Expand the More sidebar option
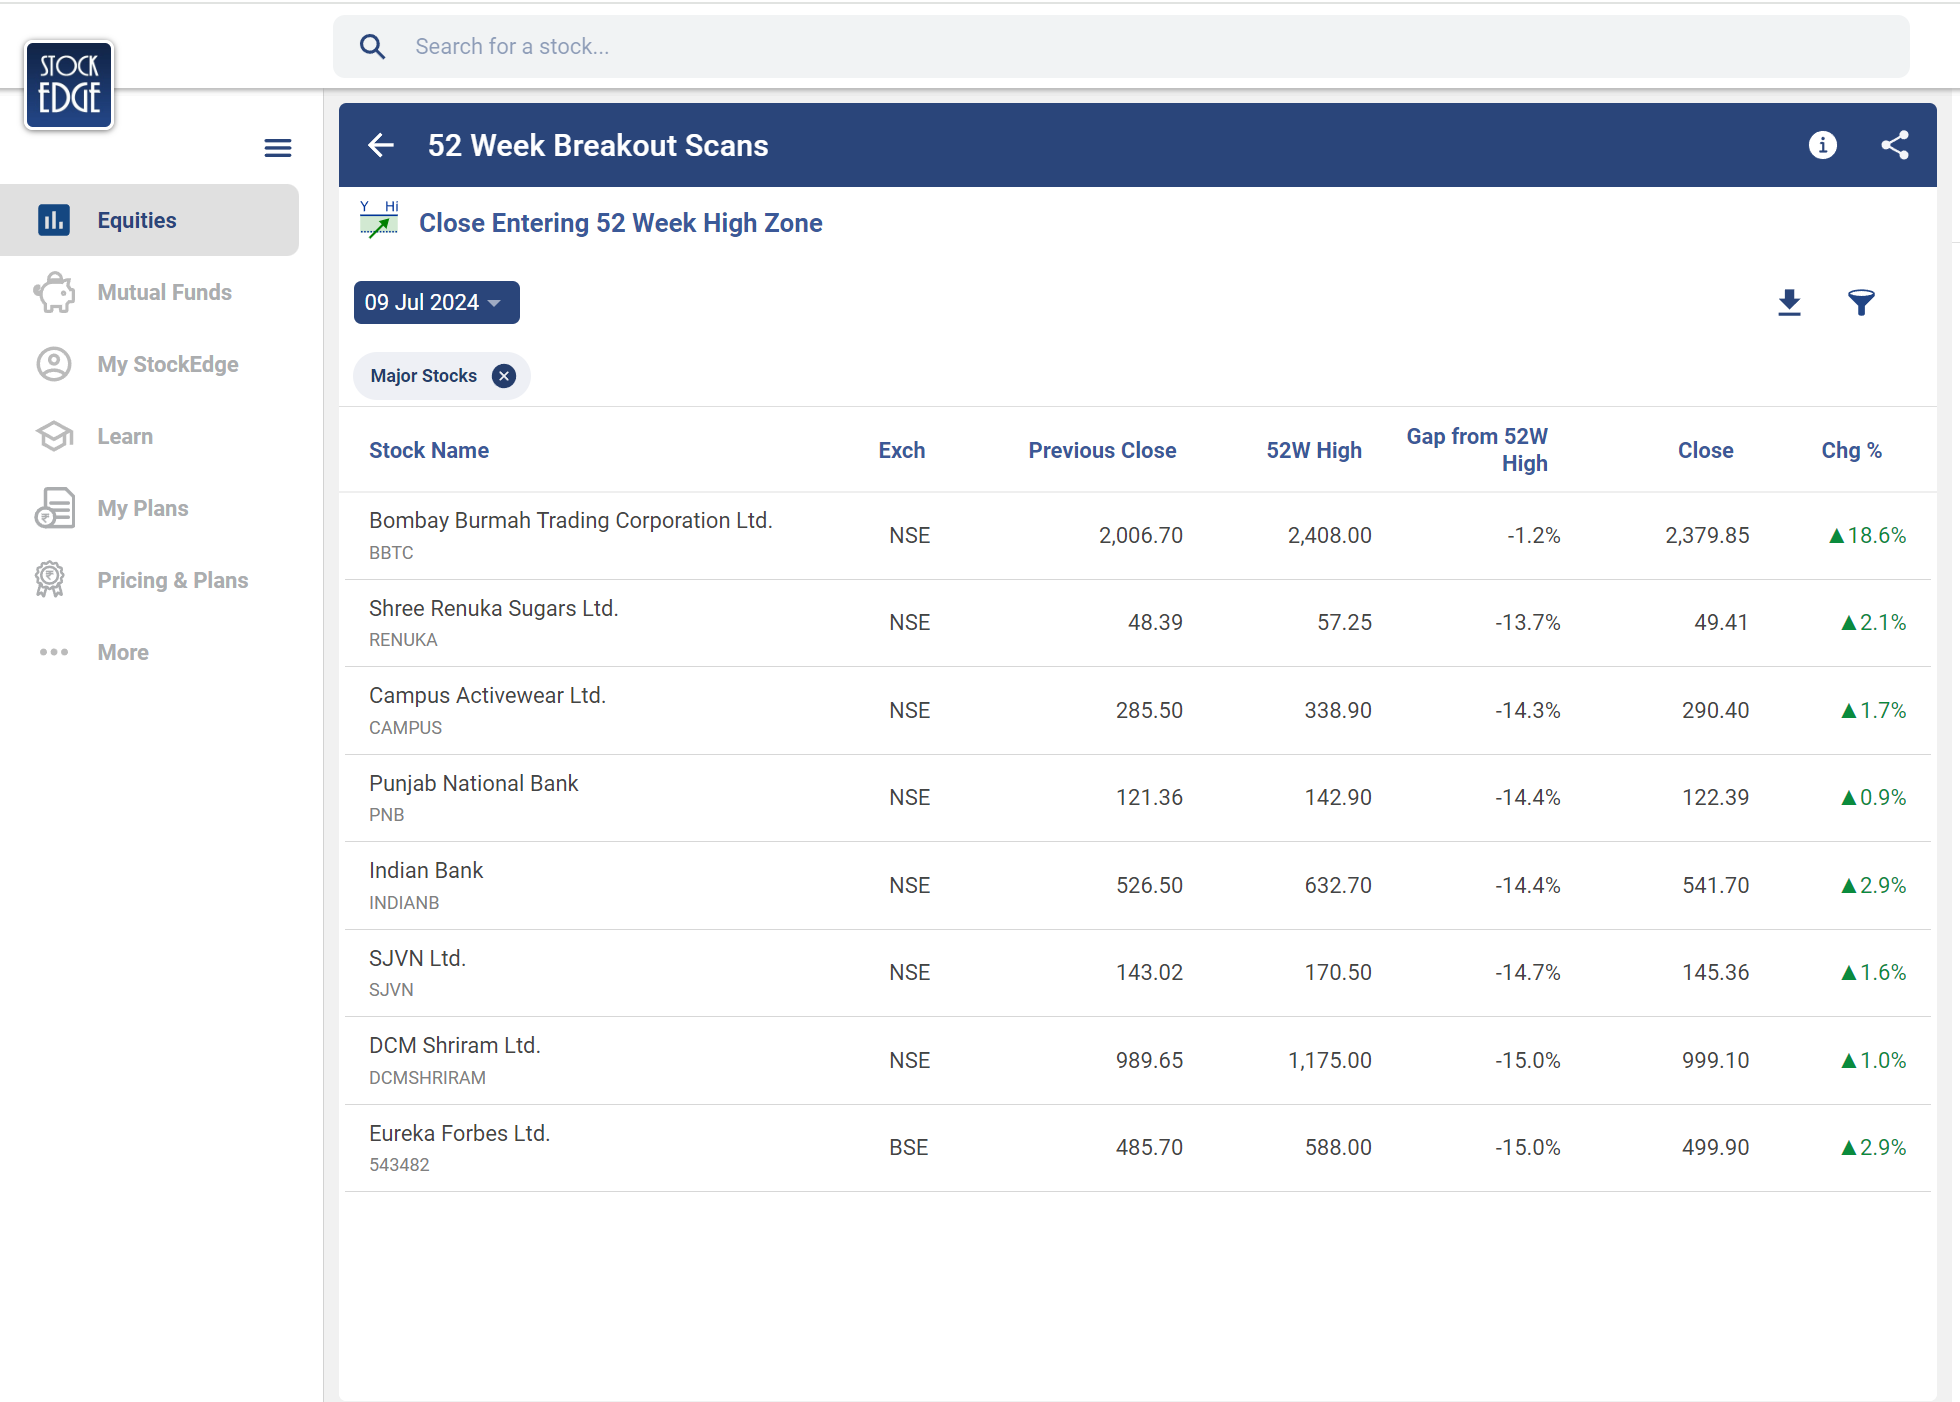Screen dimensions: 1960x1402 pyautogui.click(x=122, y=652)
